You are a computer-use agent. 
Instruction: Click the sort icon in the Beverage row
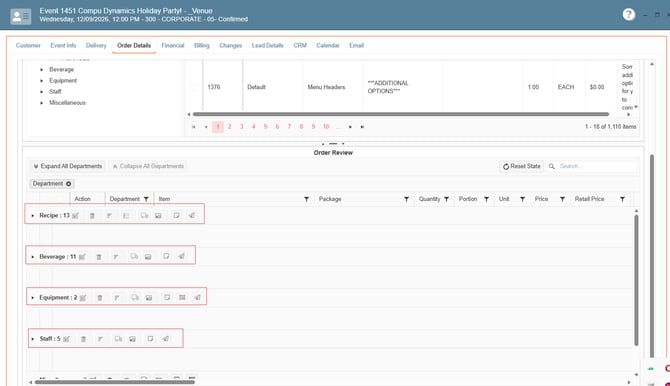tap(116, 256)
